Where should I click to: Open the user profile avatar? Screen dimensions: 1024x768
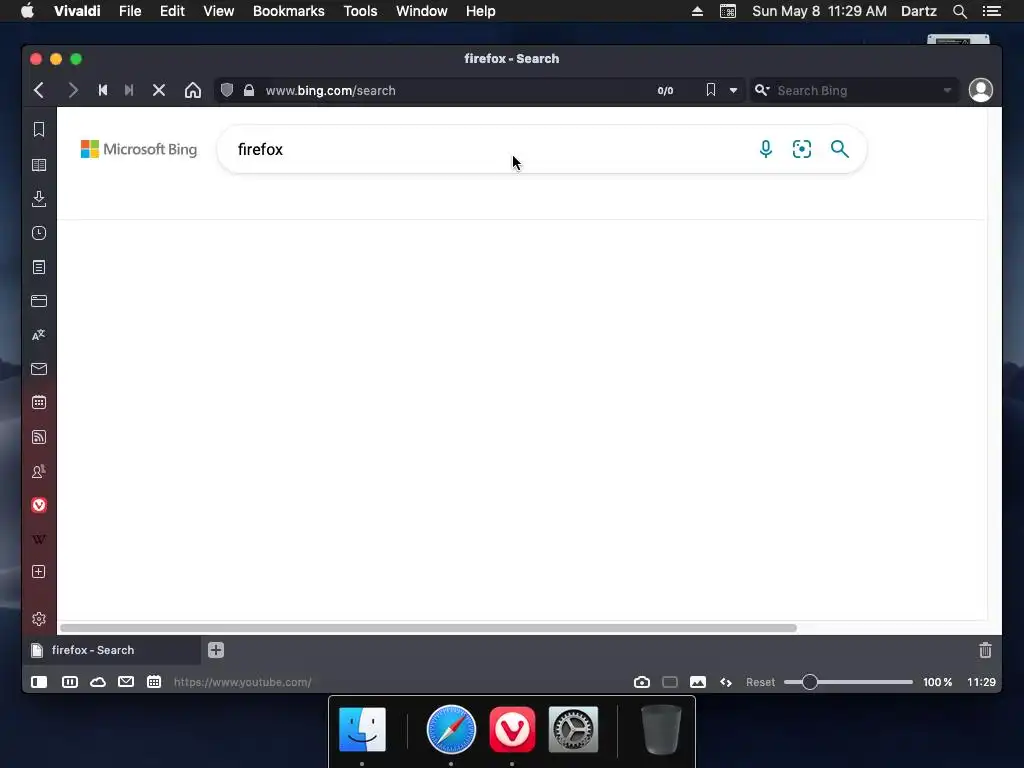click(980, 90)
